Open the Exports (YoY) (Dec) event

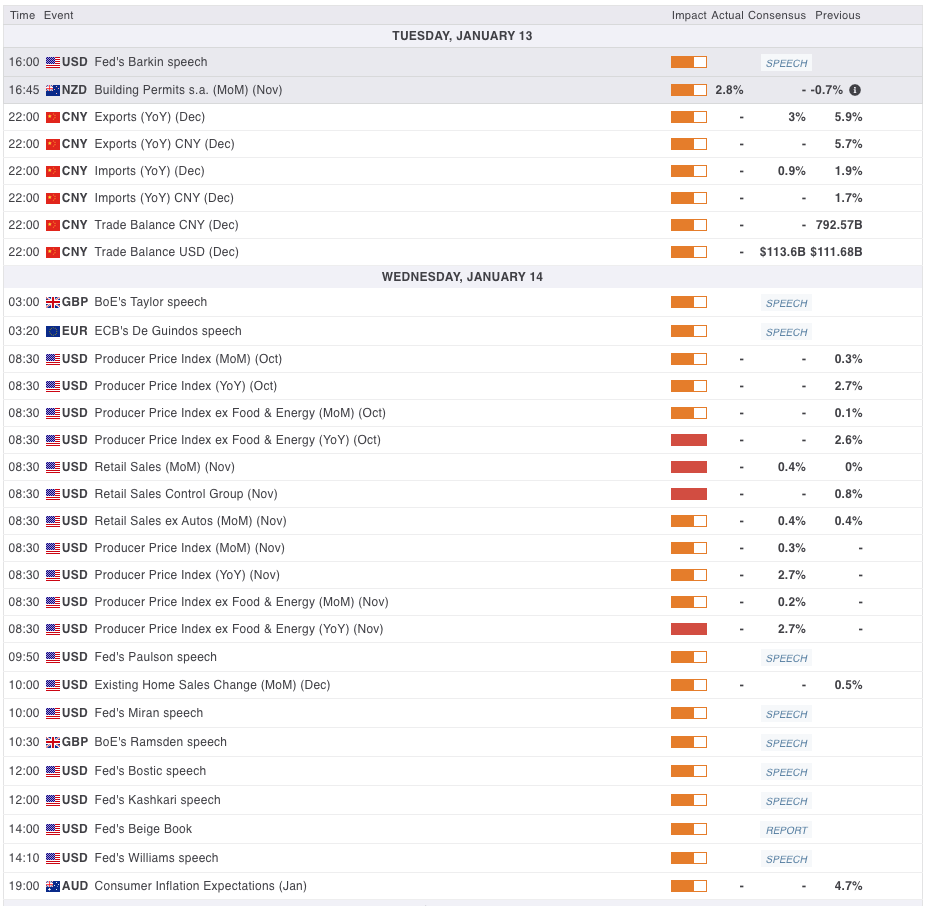tap(149, 117)
